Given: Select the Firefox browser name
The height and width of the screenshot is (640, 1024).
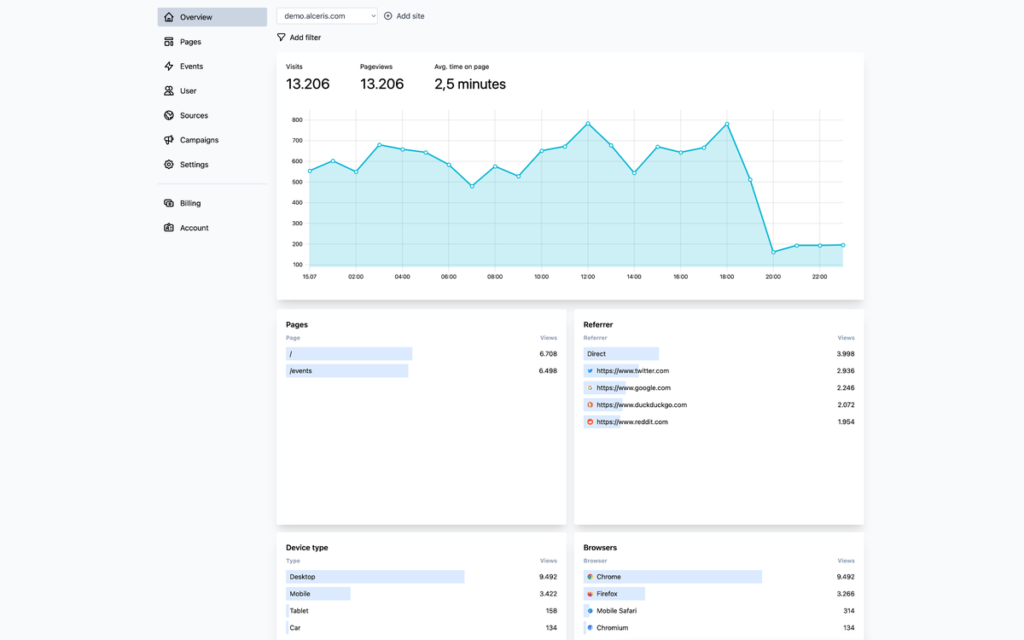Looking at the screenshot, I should 607,594.
